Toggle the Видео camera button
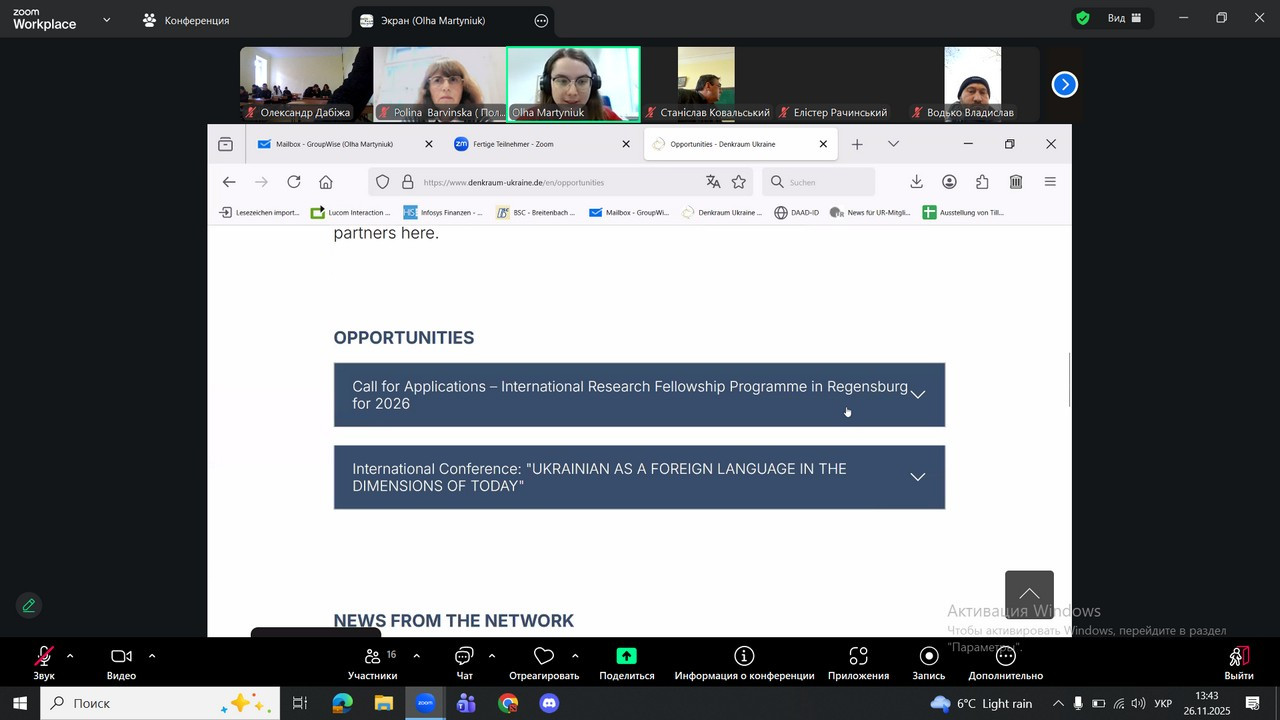This screenshot has height=720, width=1280. (x=121, y=662)
